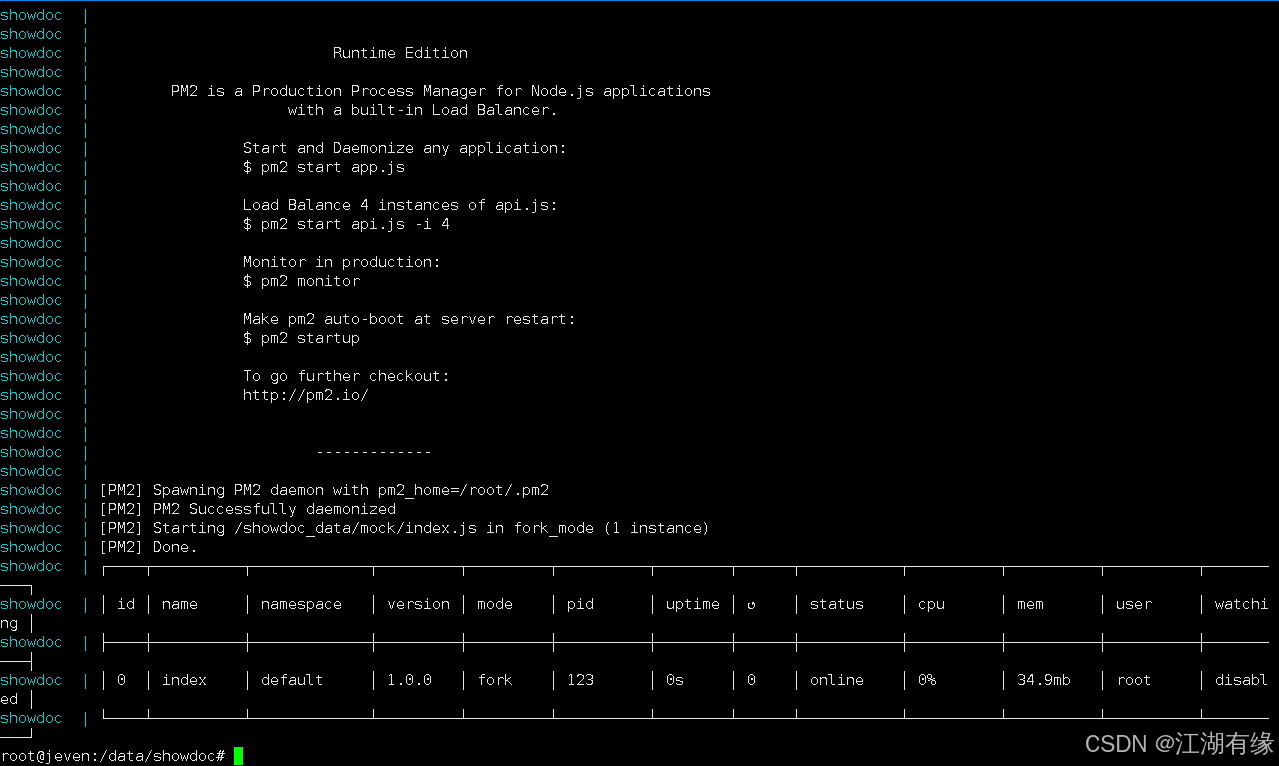This screenshot has height=766, width=1279.
Task: Click the green terminal cursor block
Action: [238, 756]
